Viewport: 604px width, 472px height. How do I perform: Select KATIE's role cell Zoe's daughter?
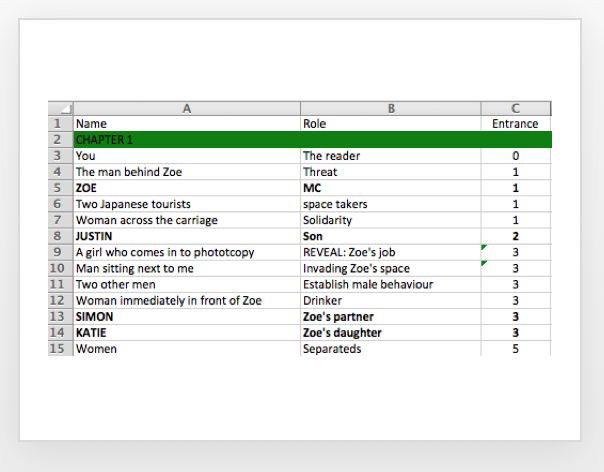click(x=391, y=333)
